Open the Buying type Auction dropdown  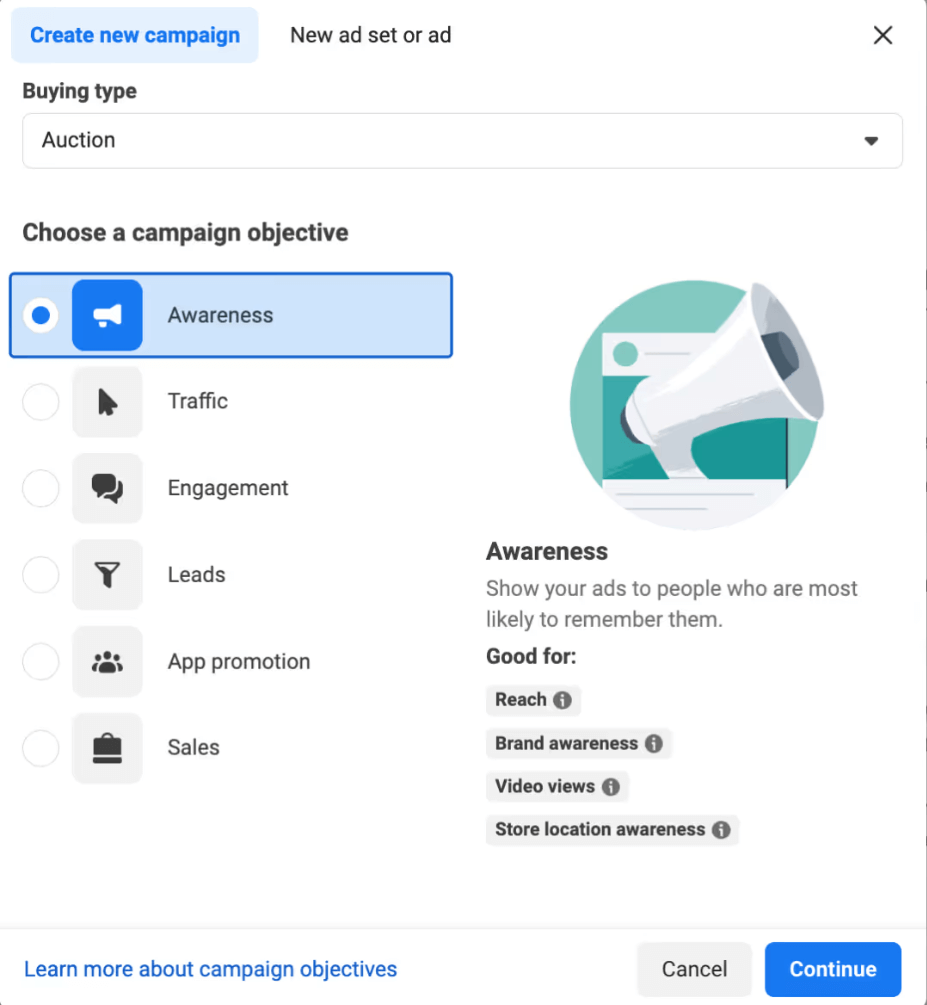coord(462,141)
